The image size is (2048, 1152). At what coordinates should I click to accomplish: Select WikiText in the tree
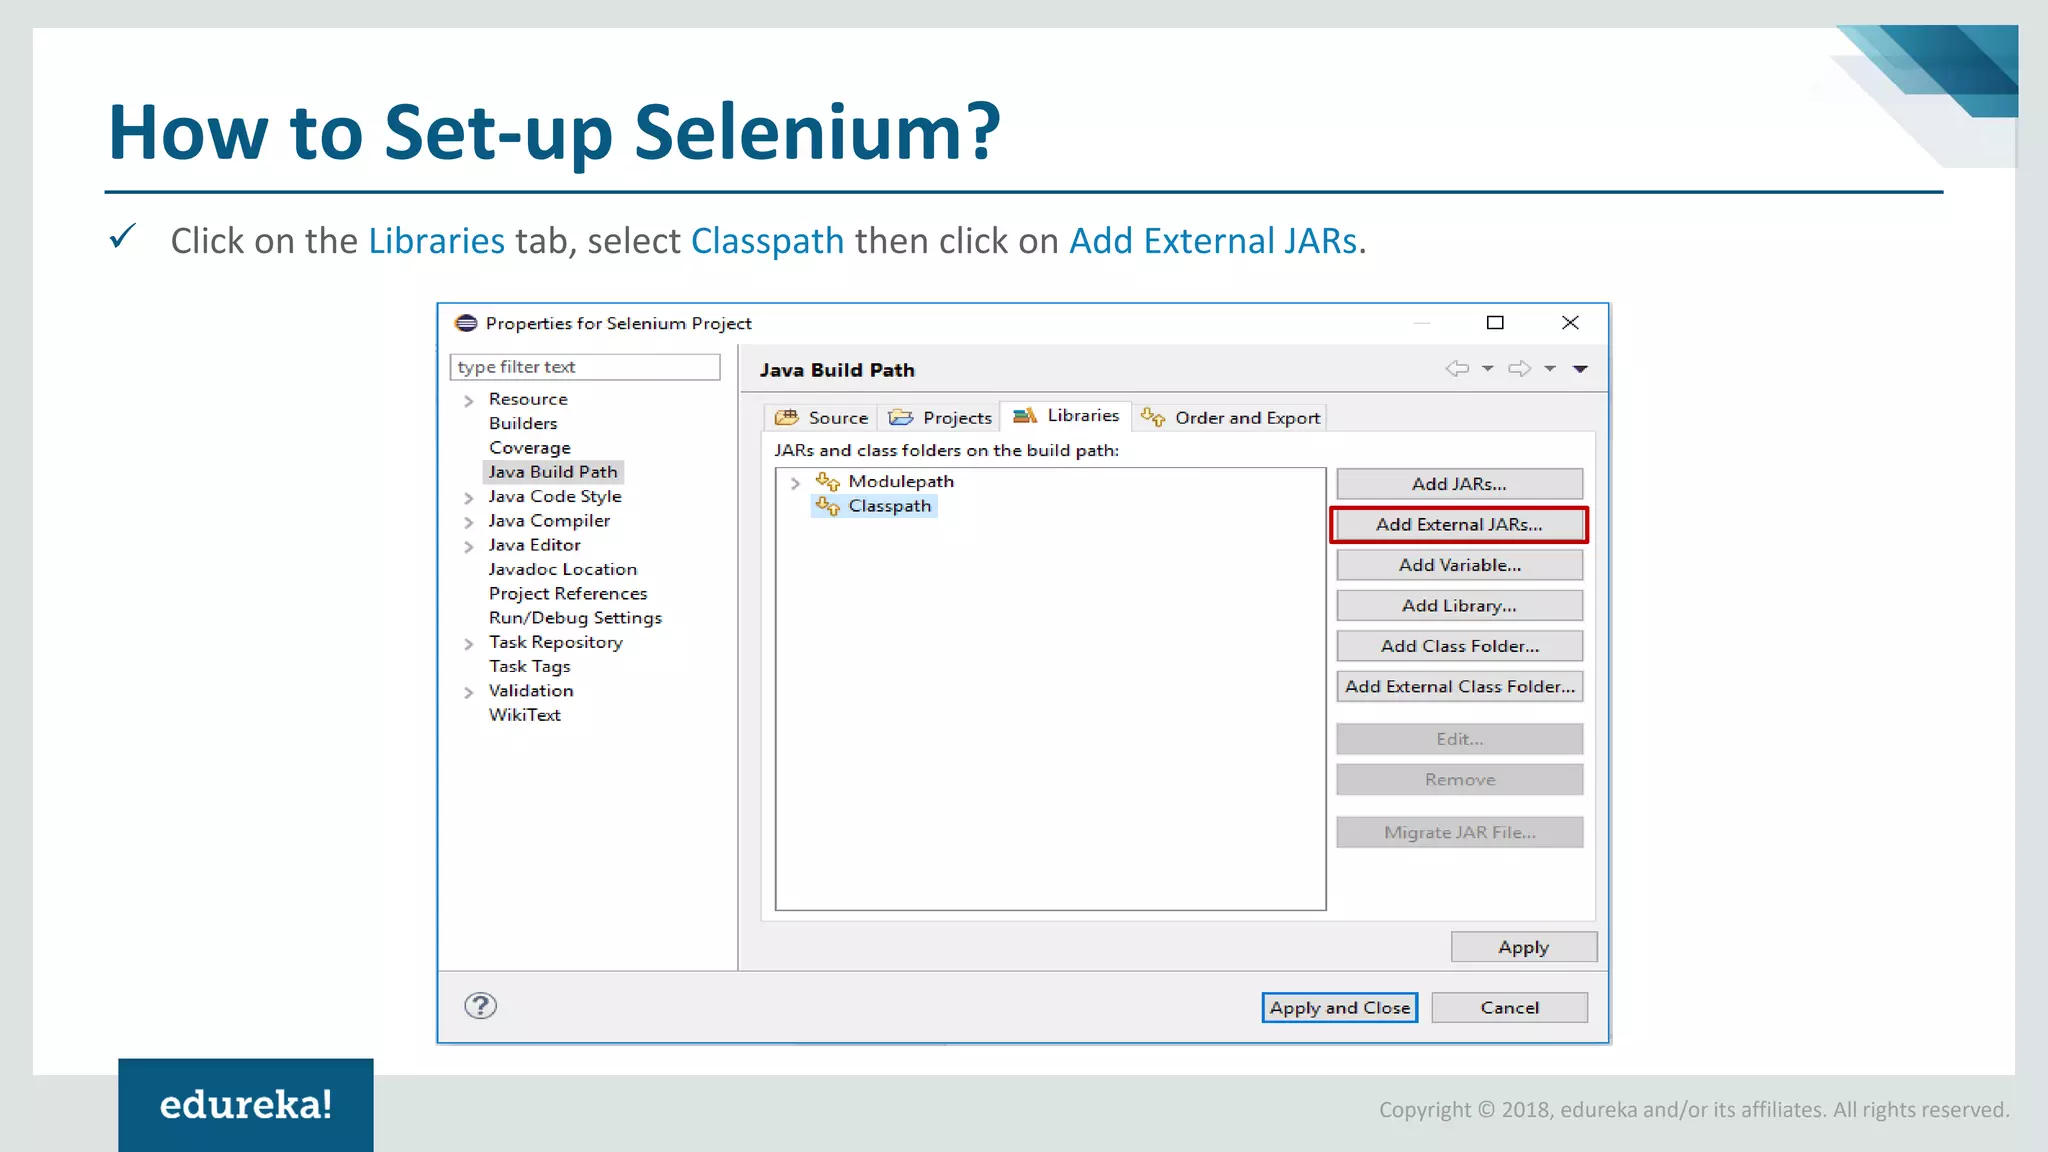pos(524,715)
